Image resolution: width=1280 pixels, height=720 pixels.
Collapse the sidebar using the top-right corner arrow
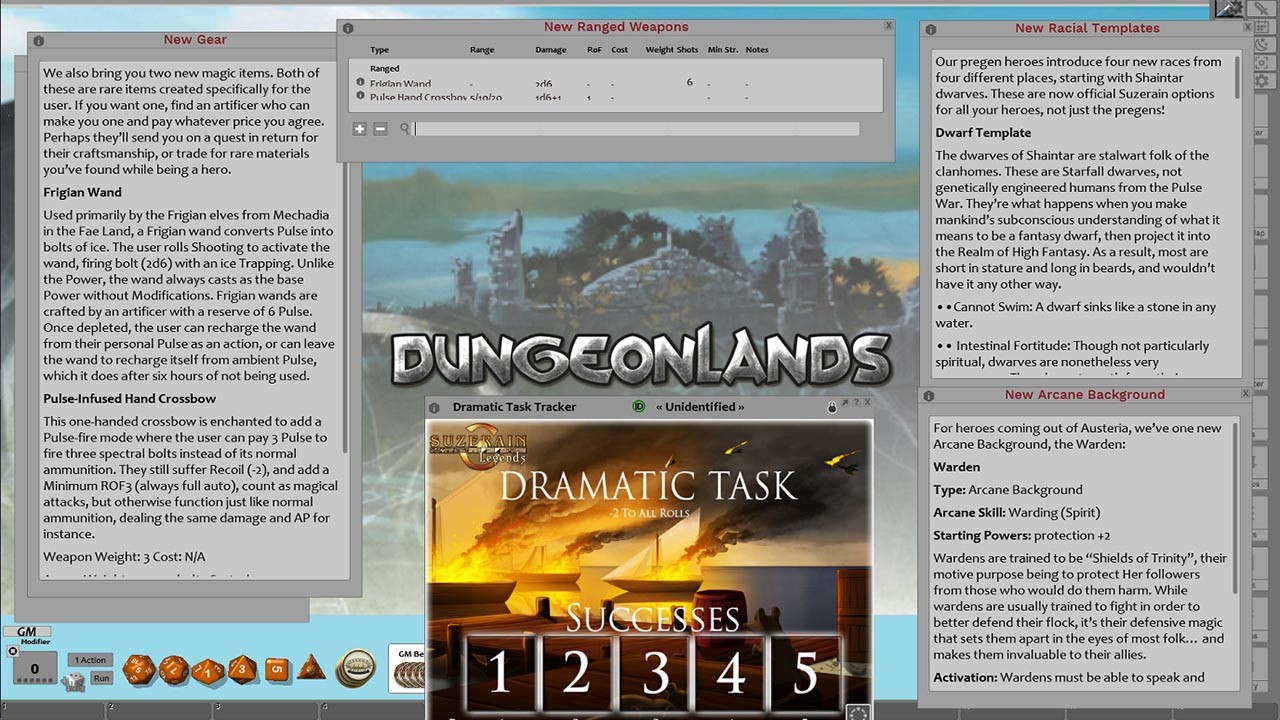[1232, 9]
